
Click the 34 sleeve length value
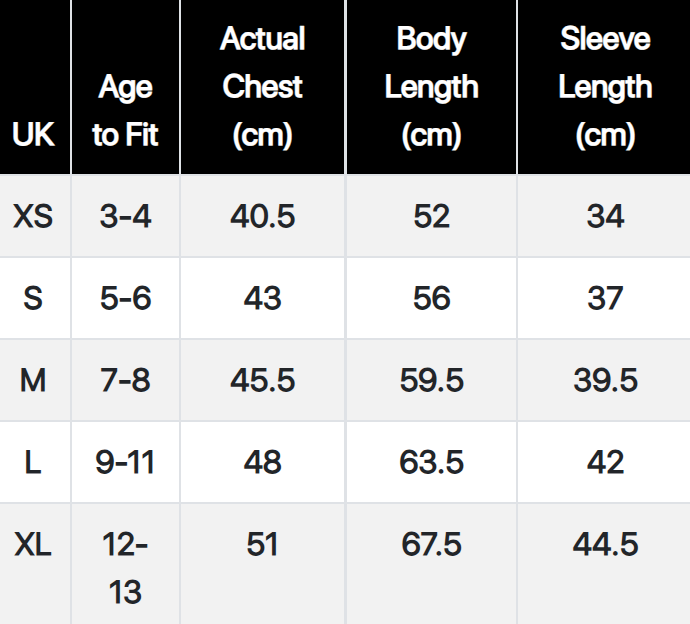point(604,216)
